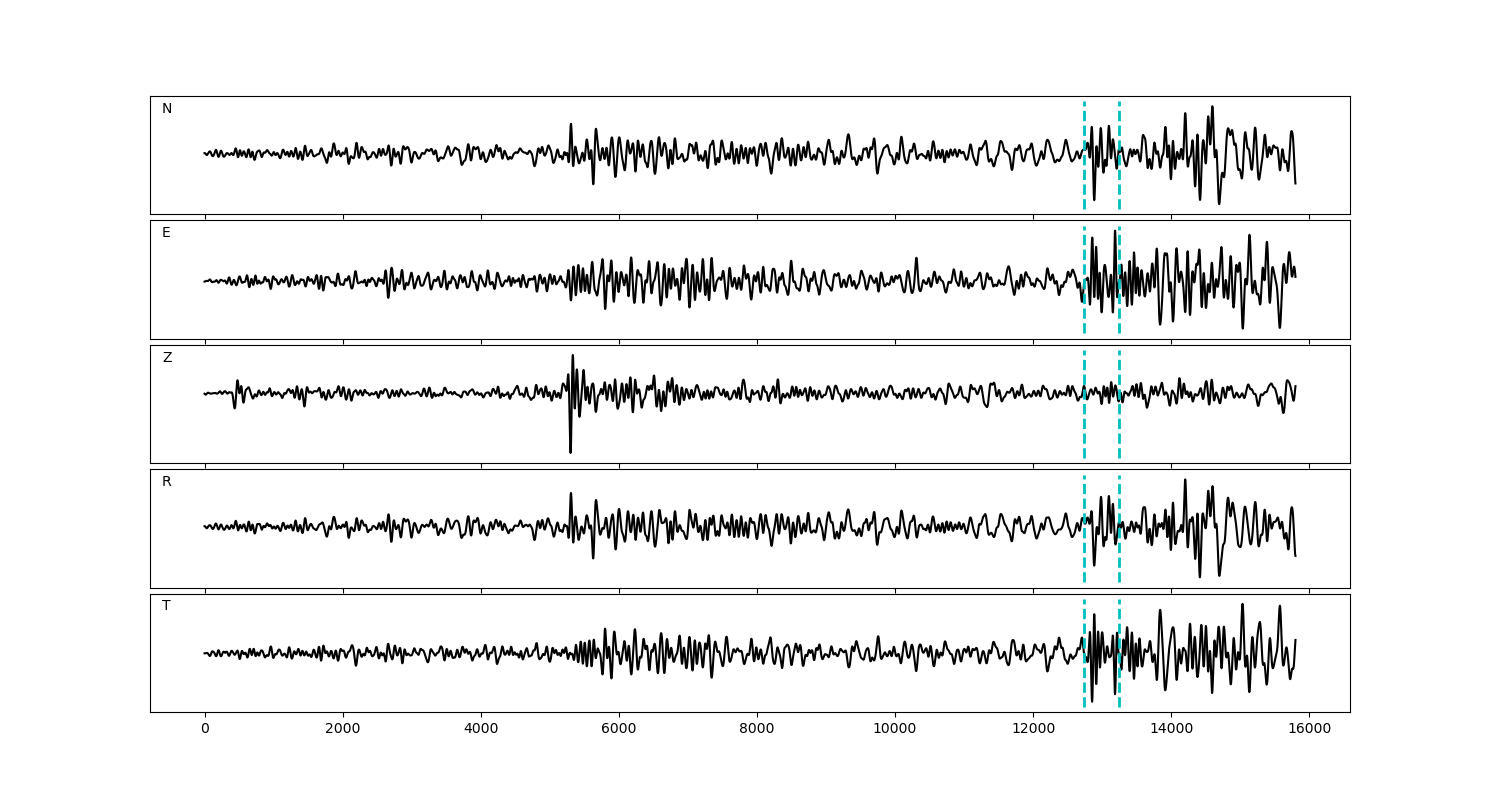Click the x-axis tick label 6000
This screenshot has height=800, width=1500.
coord(619,731)
